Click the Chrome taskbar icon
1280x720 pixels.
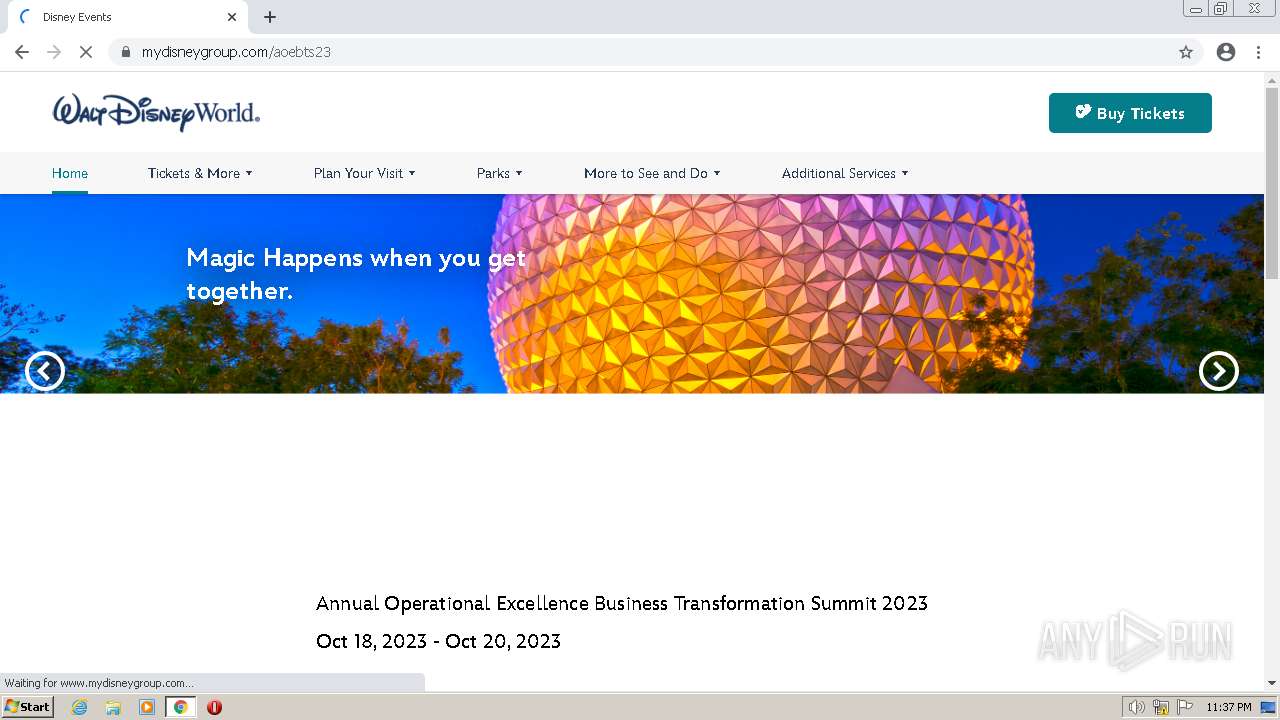180,707
